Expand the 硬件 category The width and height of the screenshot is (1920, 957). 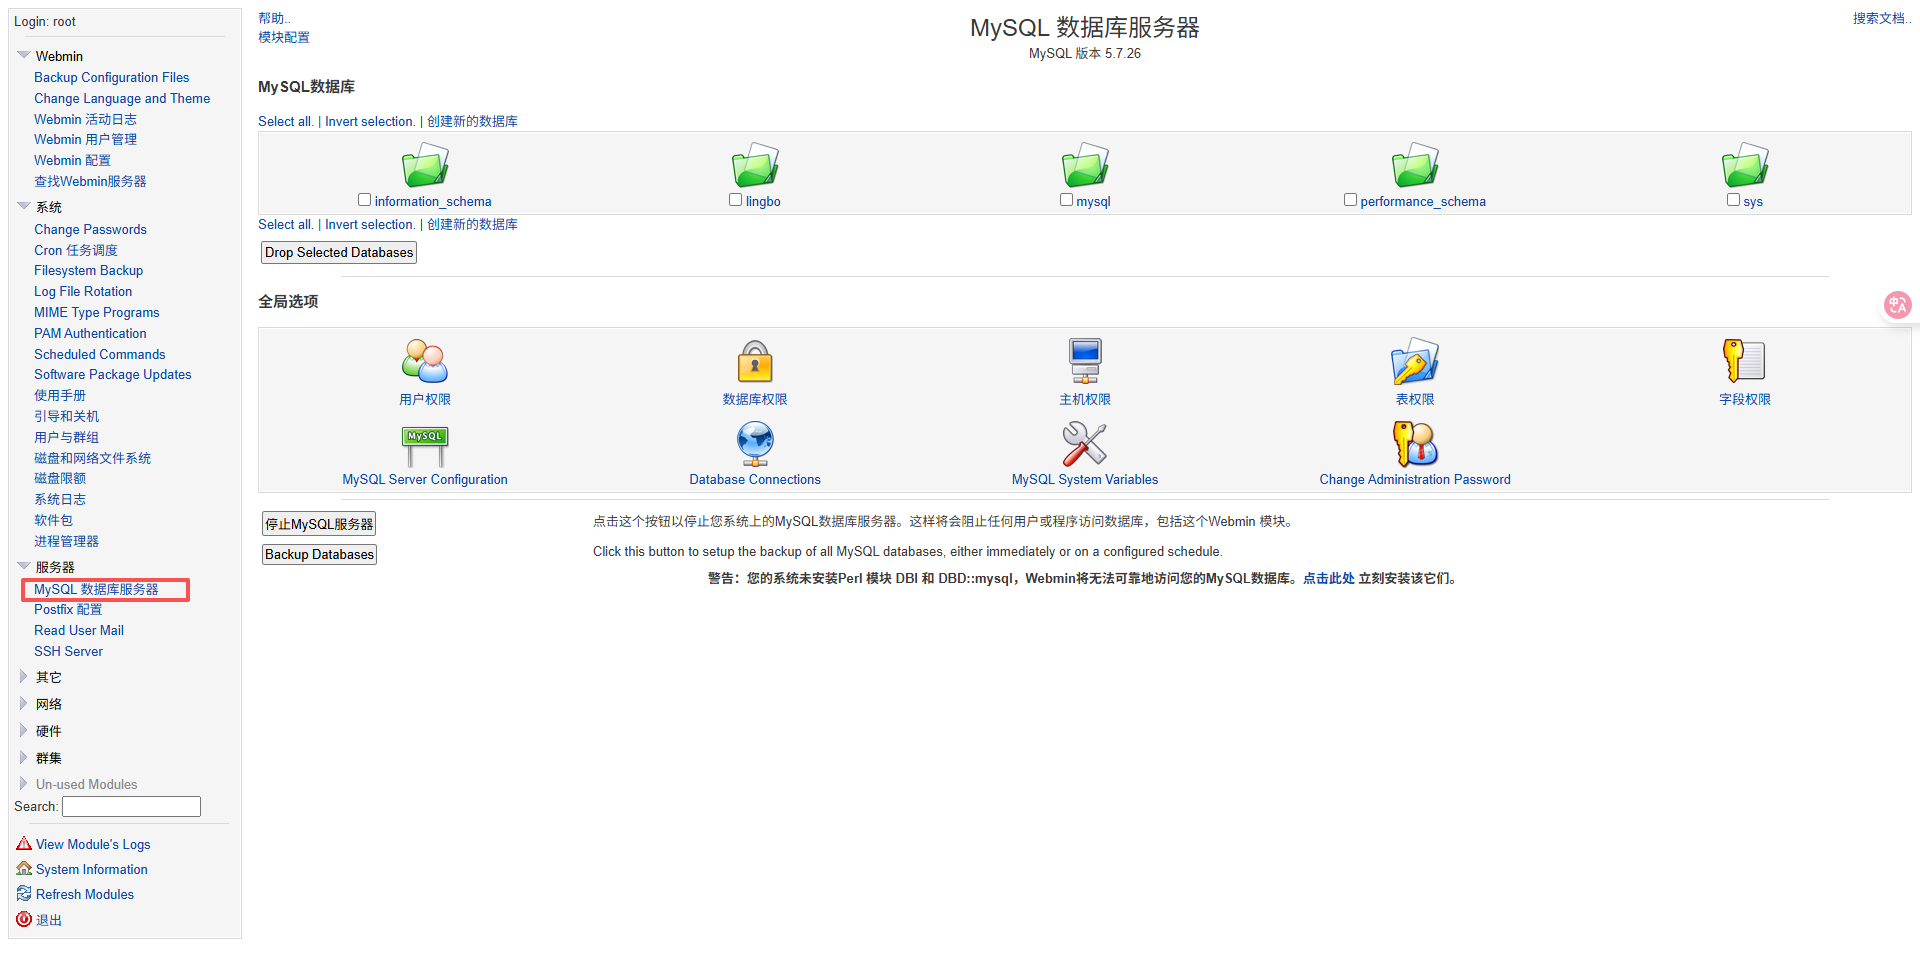(24, 730)
